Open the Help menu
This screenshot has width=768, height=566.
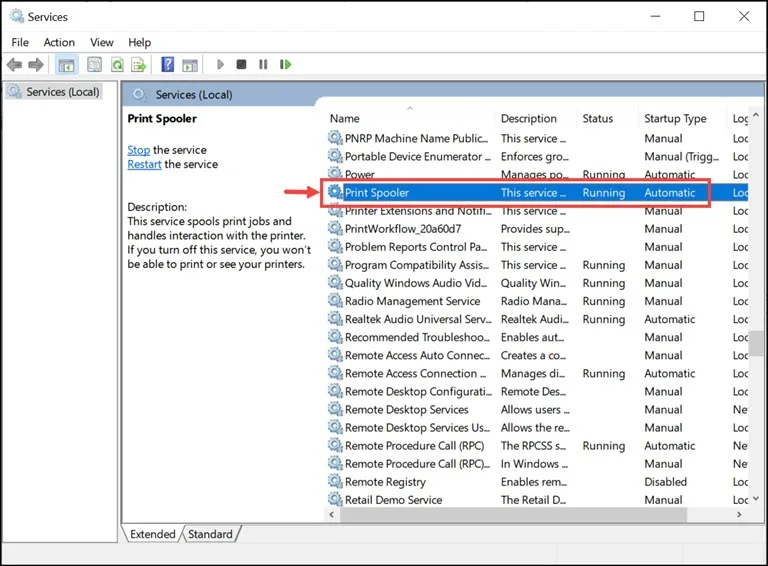click(x=140, y=43)
